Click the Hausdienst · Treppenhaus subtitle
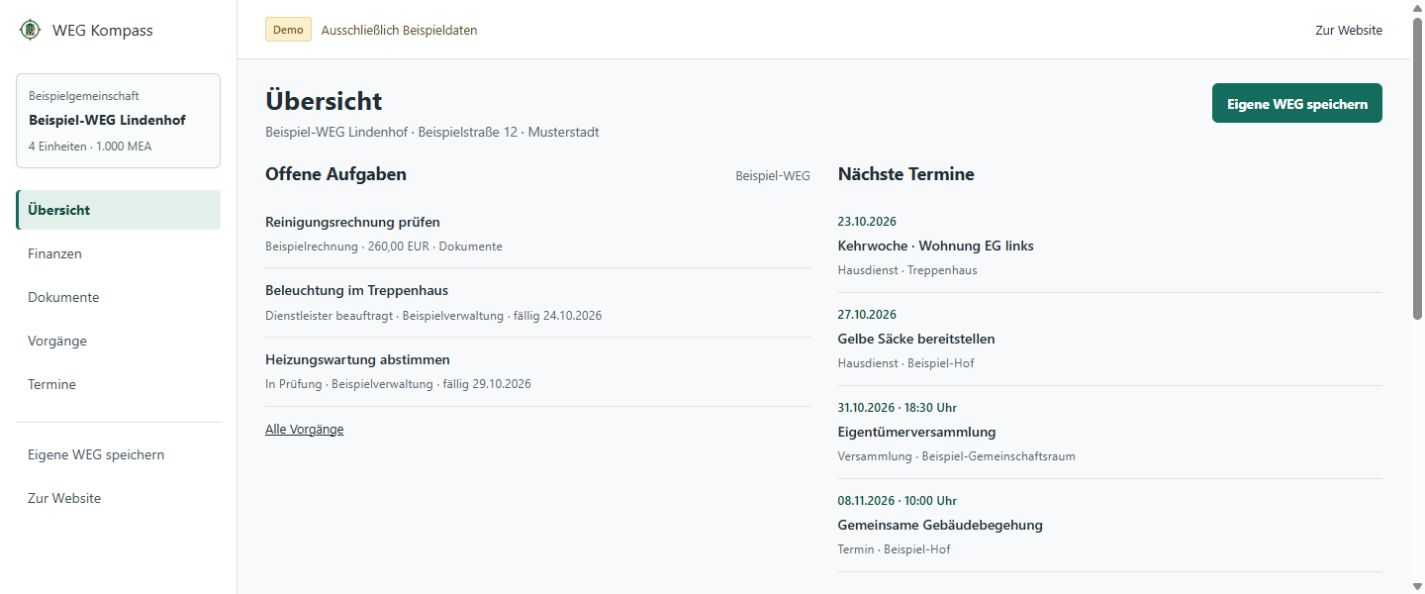Image resolution: width=1425 pixels, height=594 pixels. pyautogui.click(x=907, y=270)
